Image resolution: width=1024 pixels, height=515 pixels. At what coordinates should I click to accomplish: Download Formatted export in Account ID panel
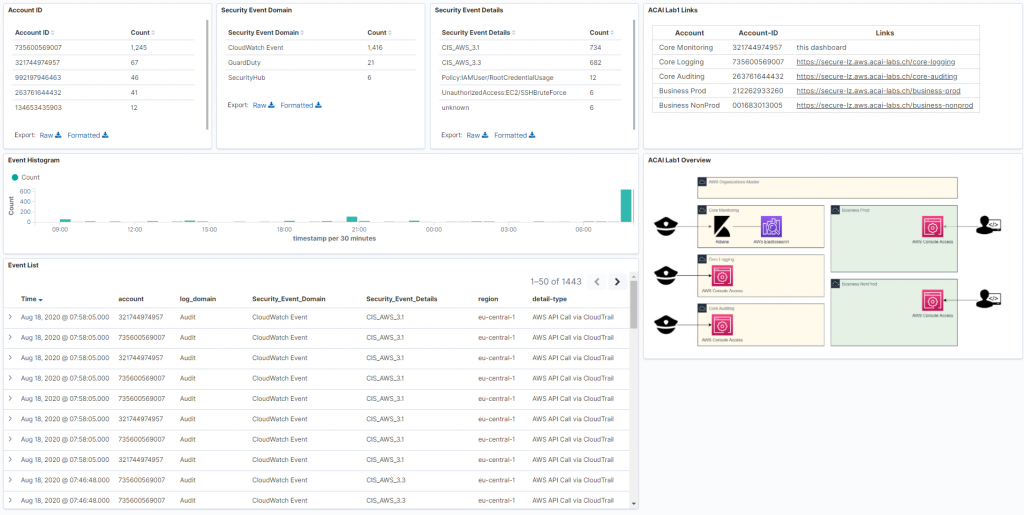pyautogui.click(x=88, y=135)
